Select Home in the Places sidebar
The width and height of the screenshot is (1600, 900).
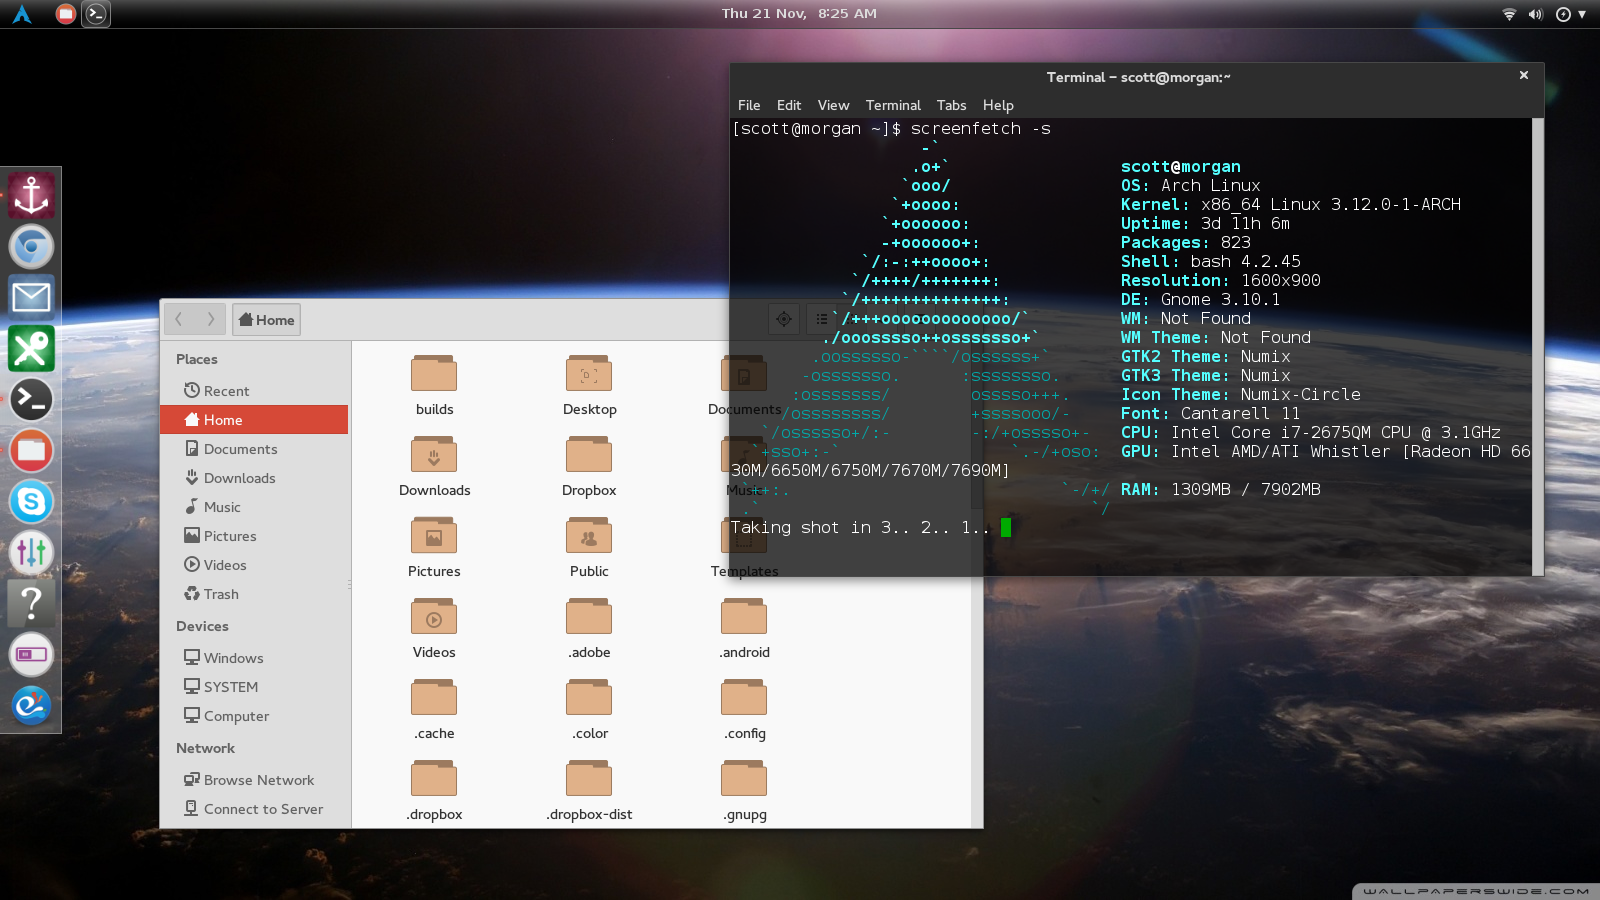(255, 420)
